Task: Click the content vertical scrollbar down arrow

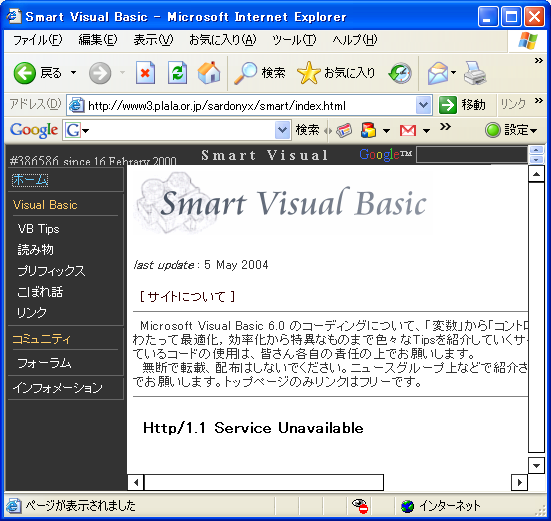Action: click(x=536, y=466)
